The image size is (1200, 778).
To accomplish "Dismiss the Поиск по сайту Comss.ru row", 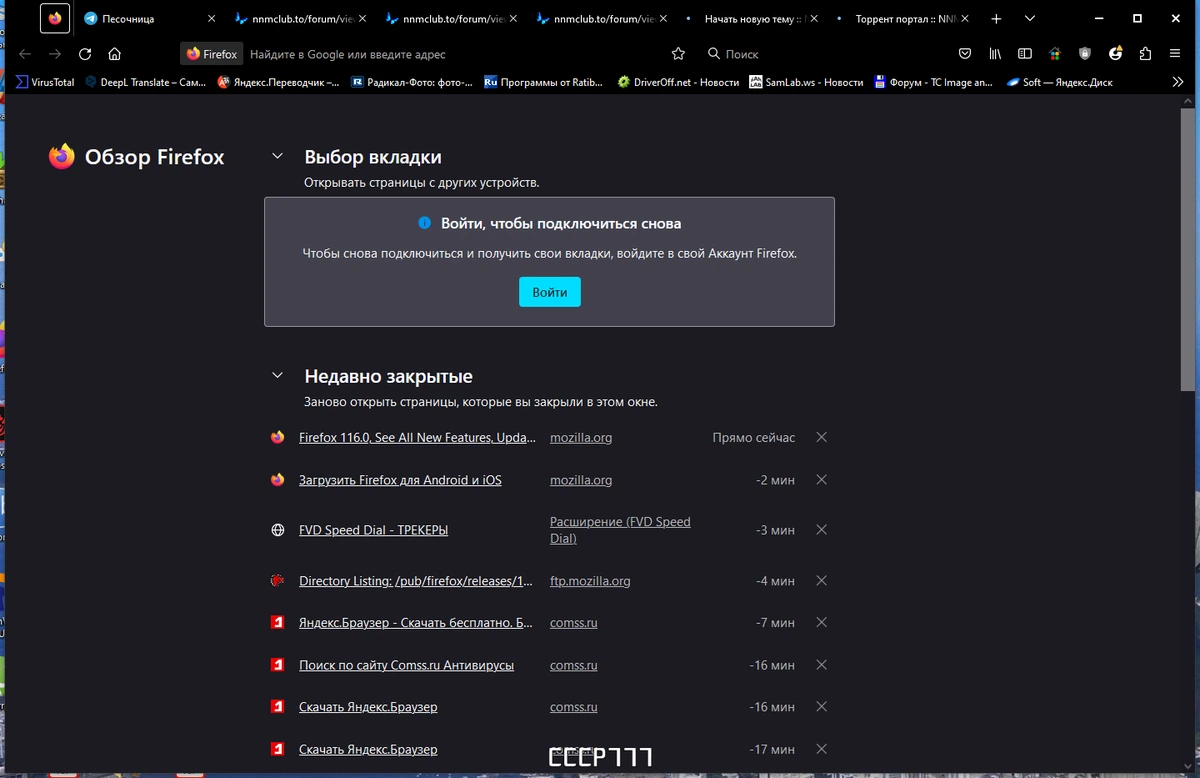I will (x=821, y=665).
